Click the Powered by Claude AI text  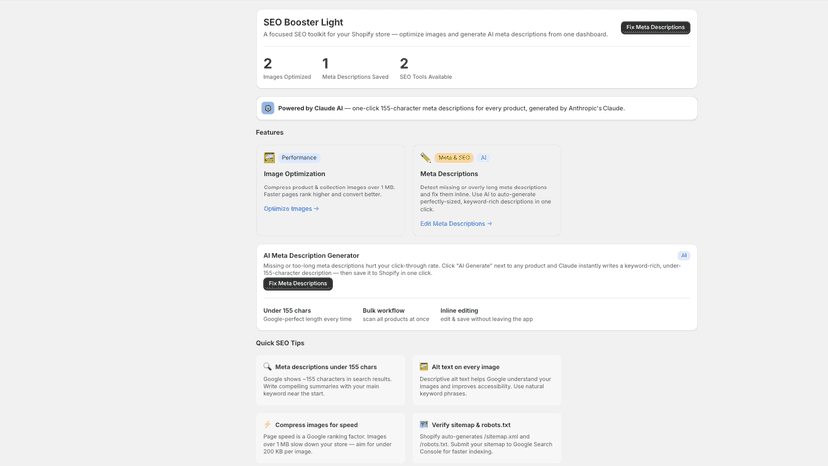tap(310, 108)
